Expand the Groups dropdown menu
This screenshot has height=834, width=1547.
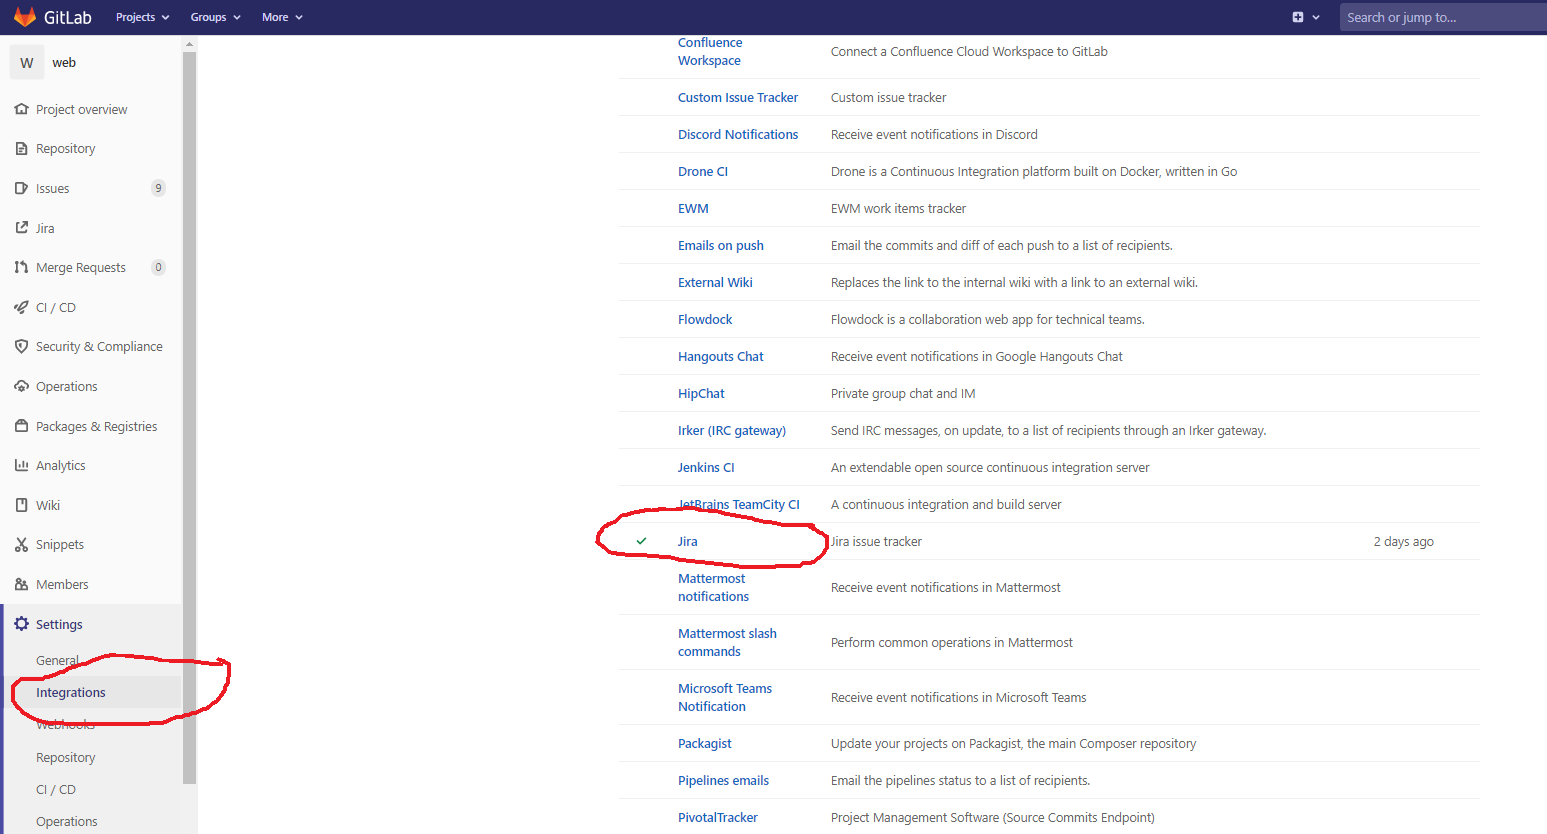point(215,17)
